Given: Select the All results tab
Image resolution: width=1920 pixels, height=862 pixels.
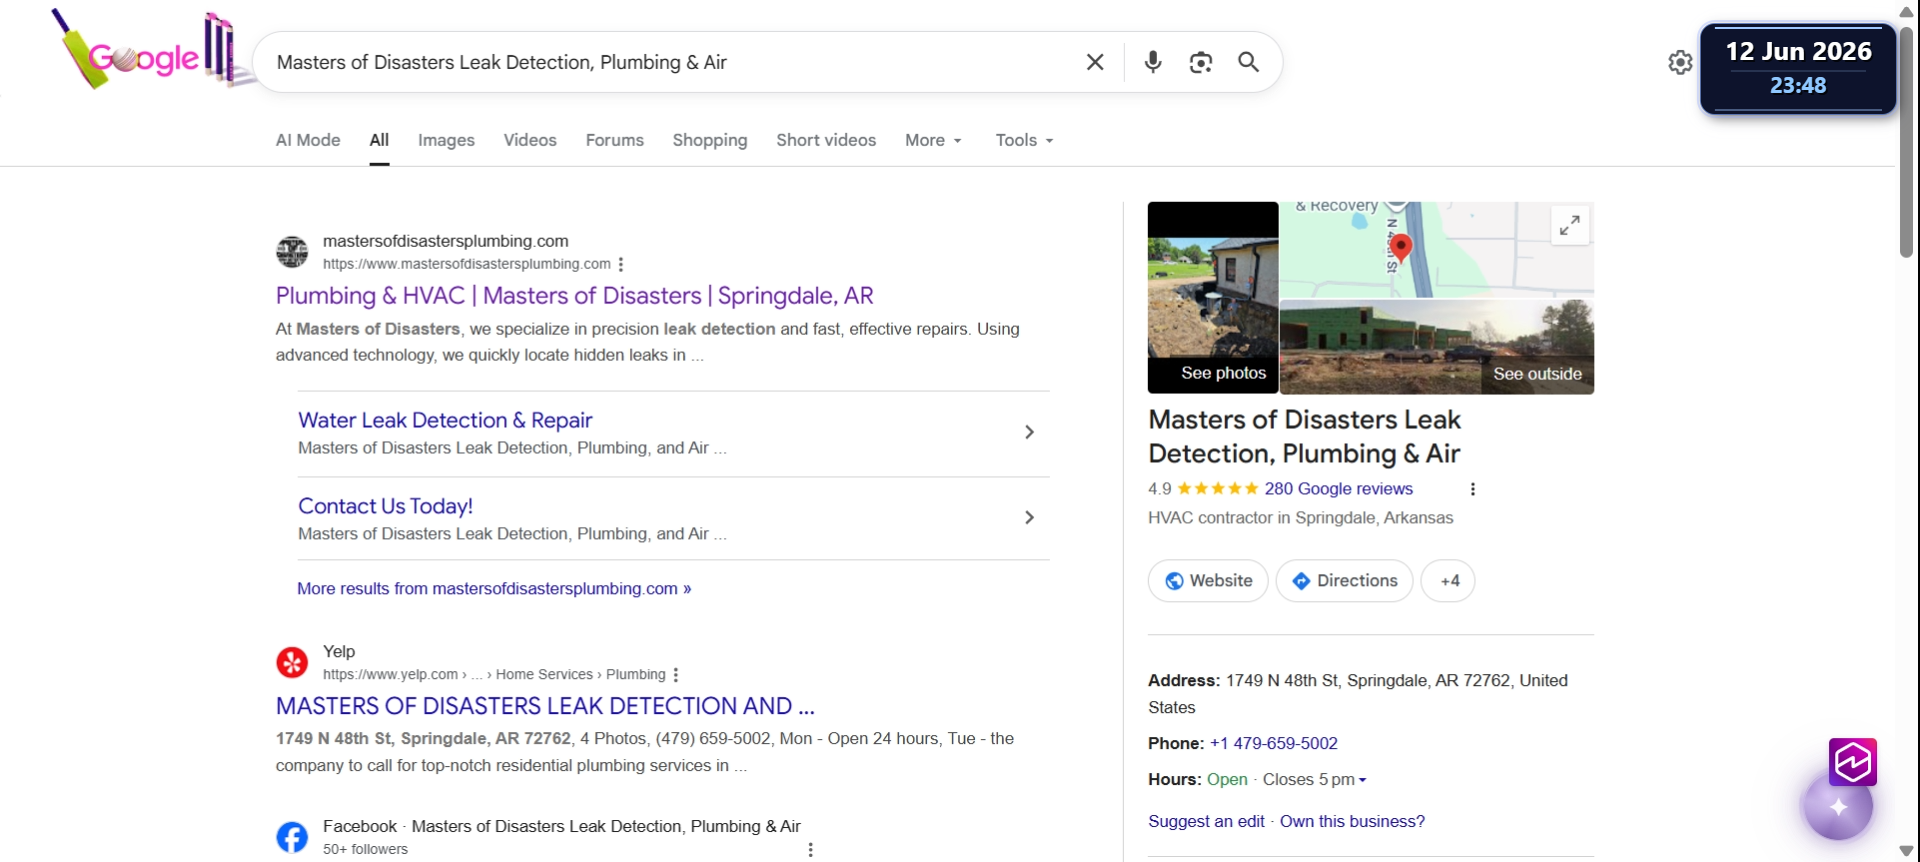Looking at the screenshot, I should click(x=379, y=140).
